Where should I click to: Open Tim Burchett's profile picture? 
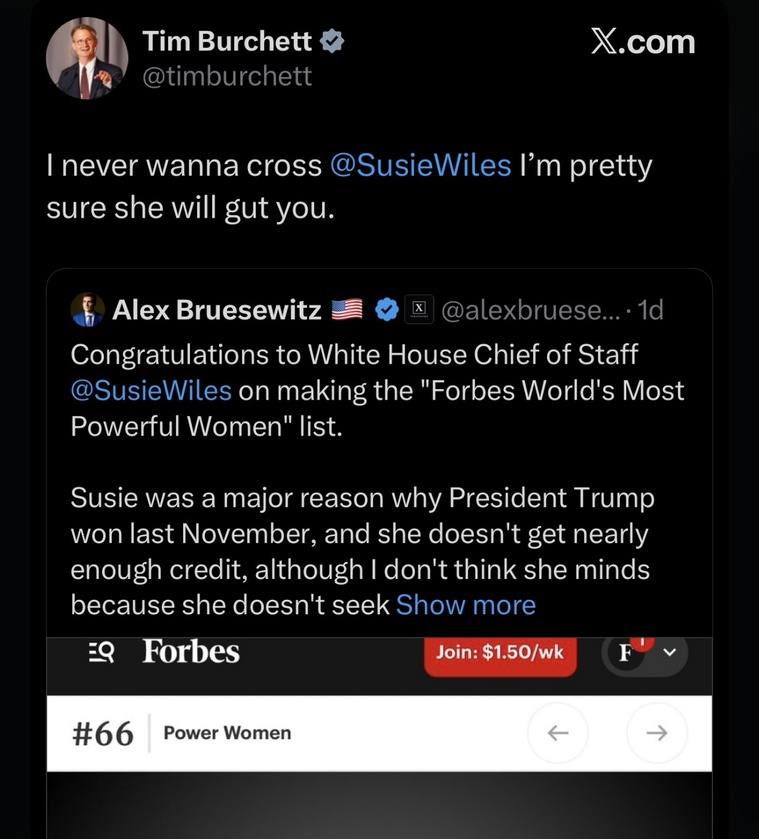click(87, 58)
